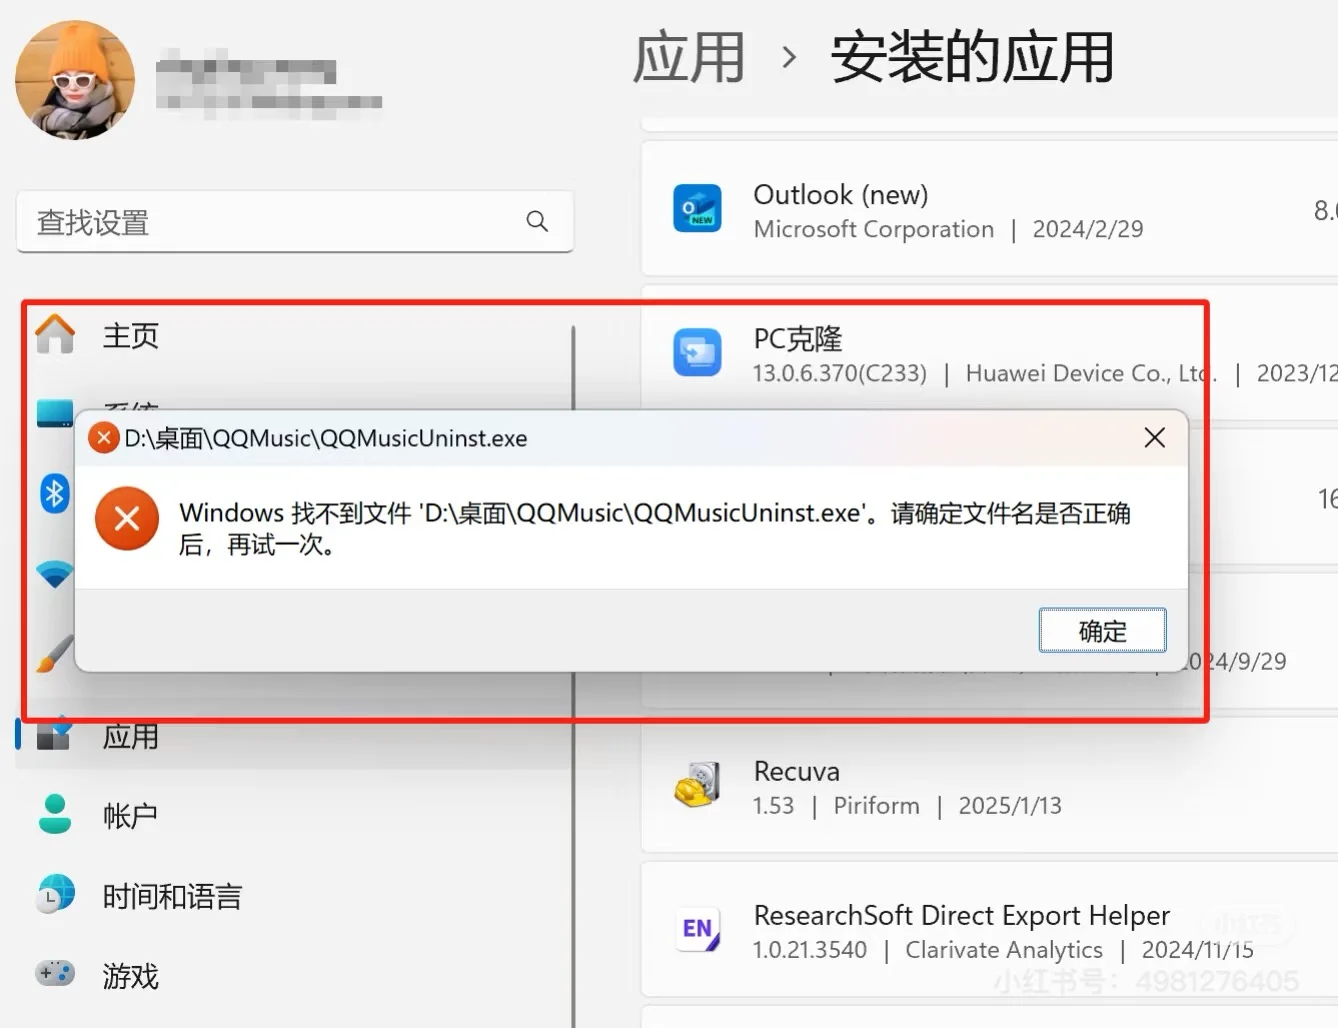This screenshot has width=1338, height=1028.
Task: Click the red error icon in dialog
Action: (126, 518)
